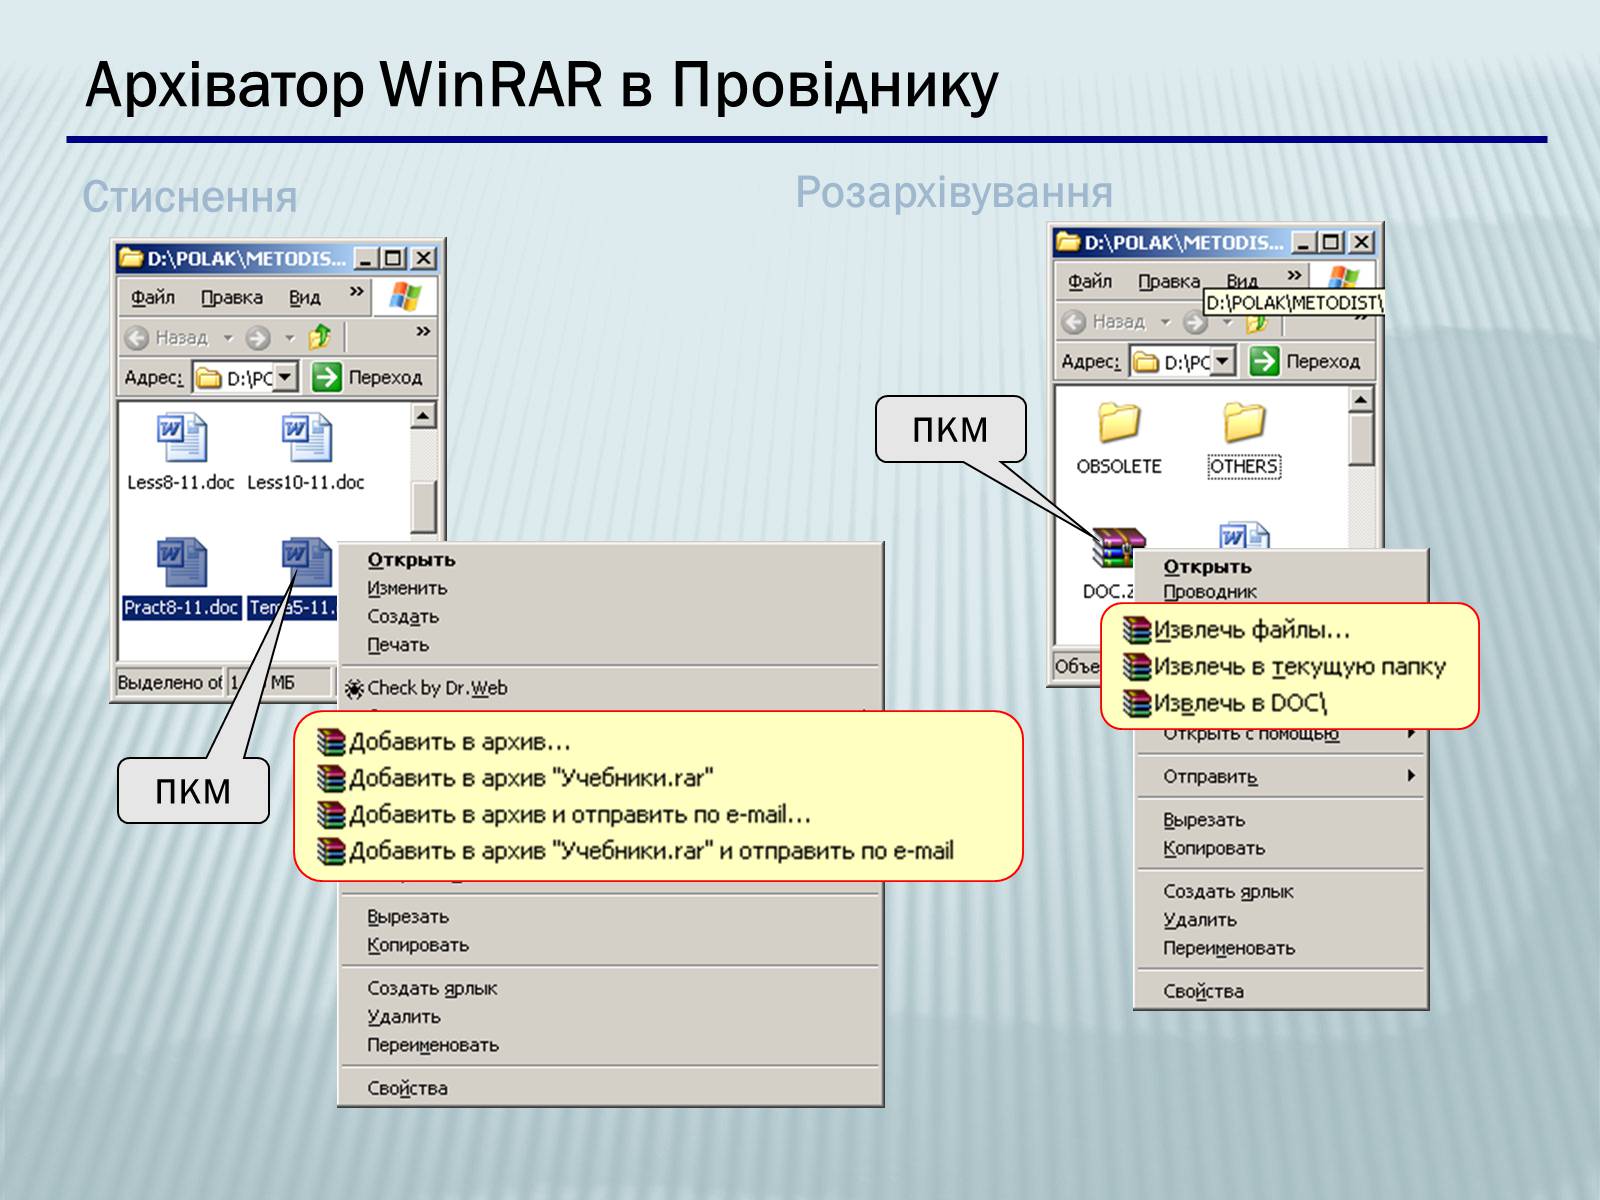Select the Less10-11.doc Word document icon
Image resolution: width=1600 pixels, height=1200 pixels.
click(x=305, y=438)
